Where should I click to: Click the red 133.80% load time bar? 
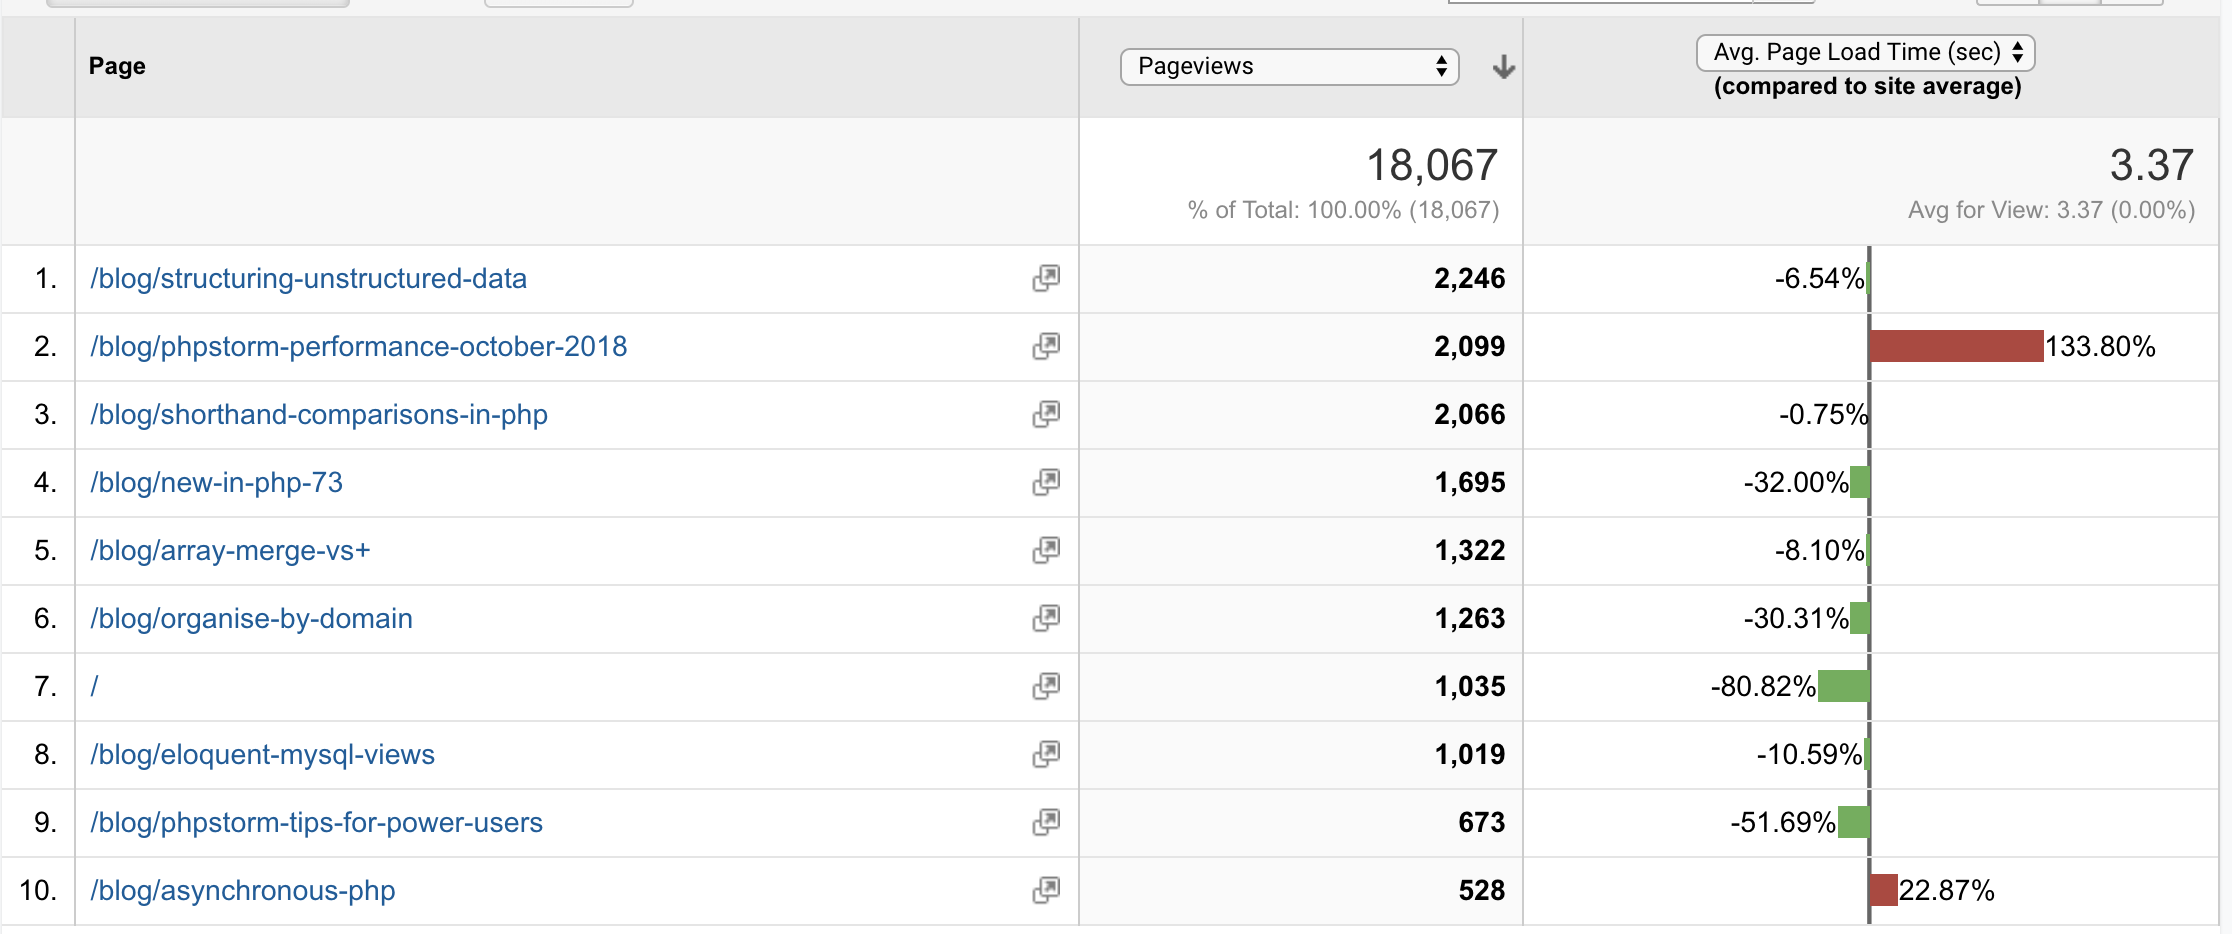point(1956,346)
